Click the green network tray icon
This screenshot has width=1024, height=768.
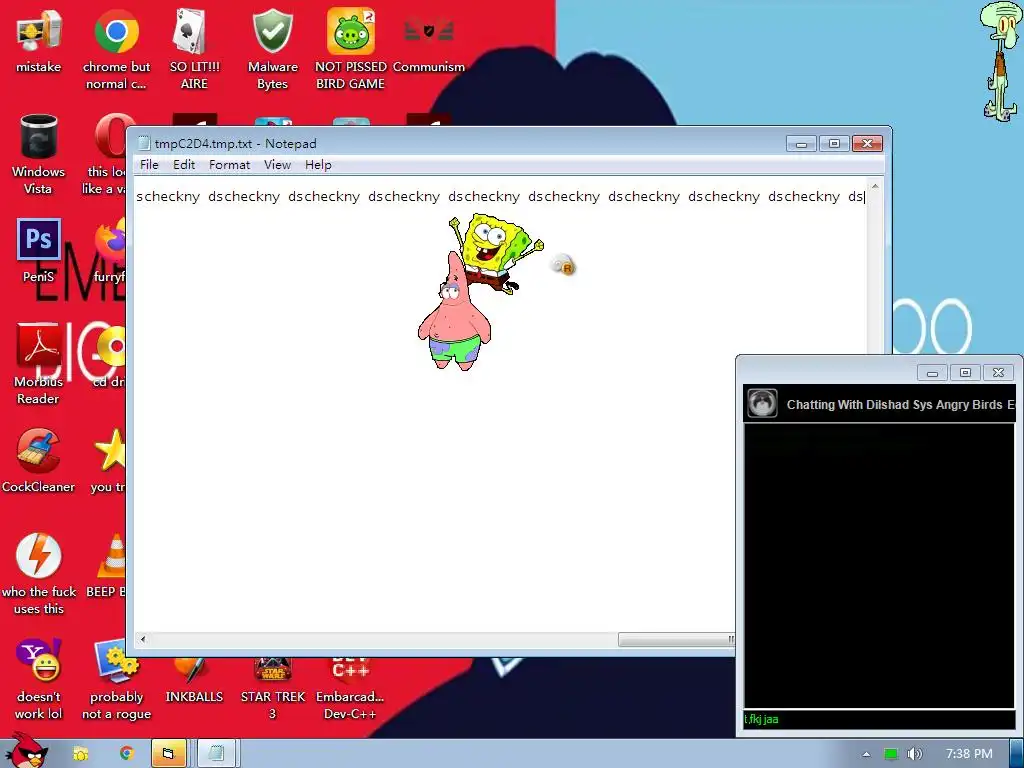[891, 754]
